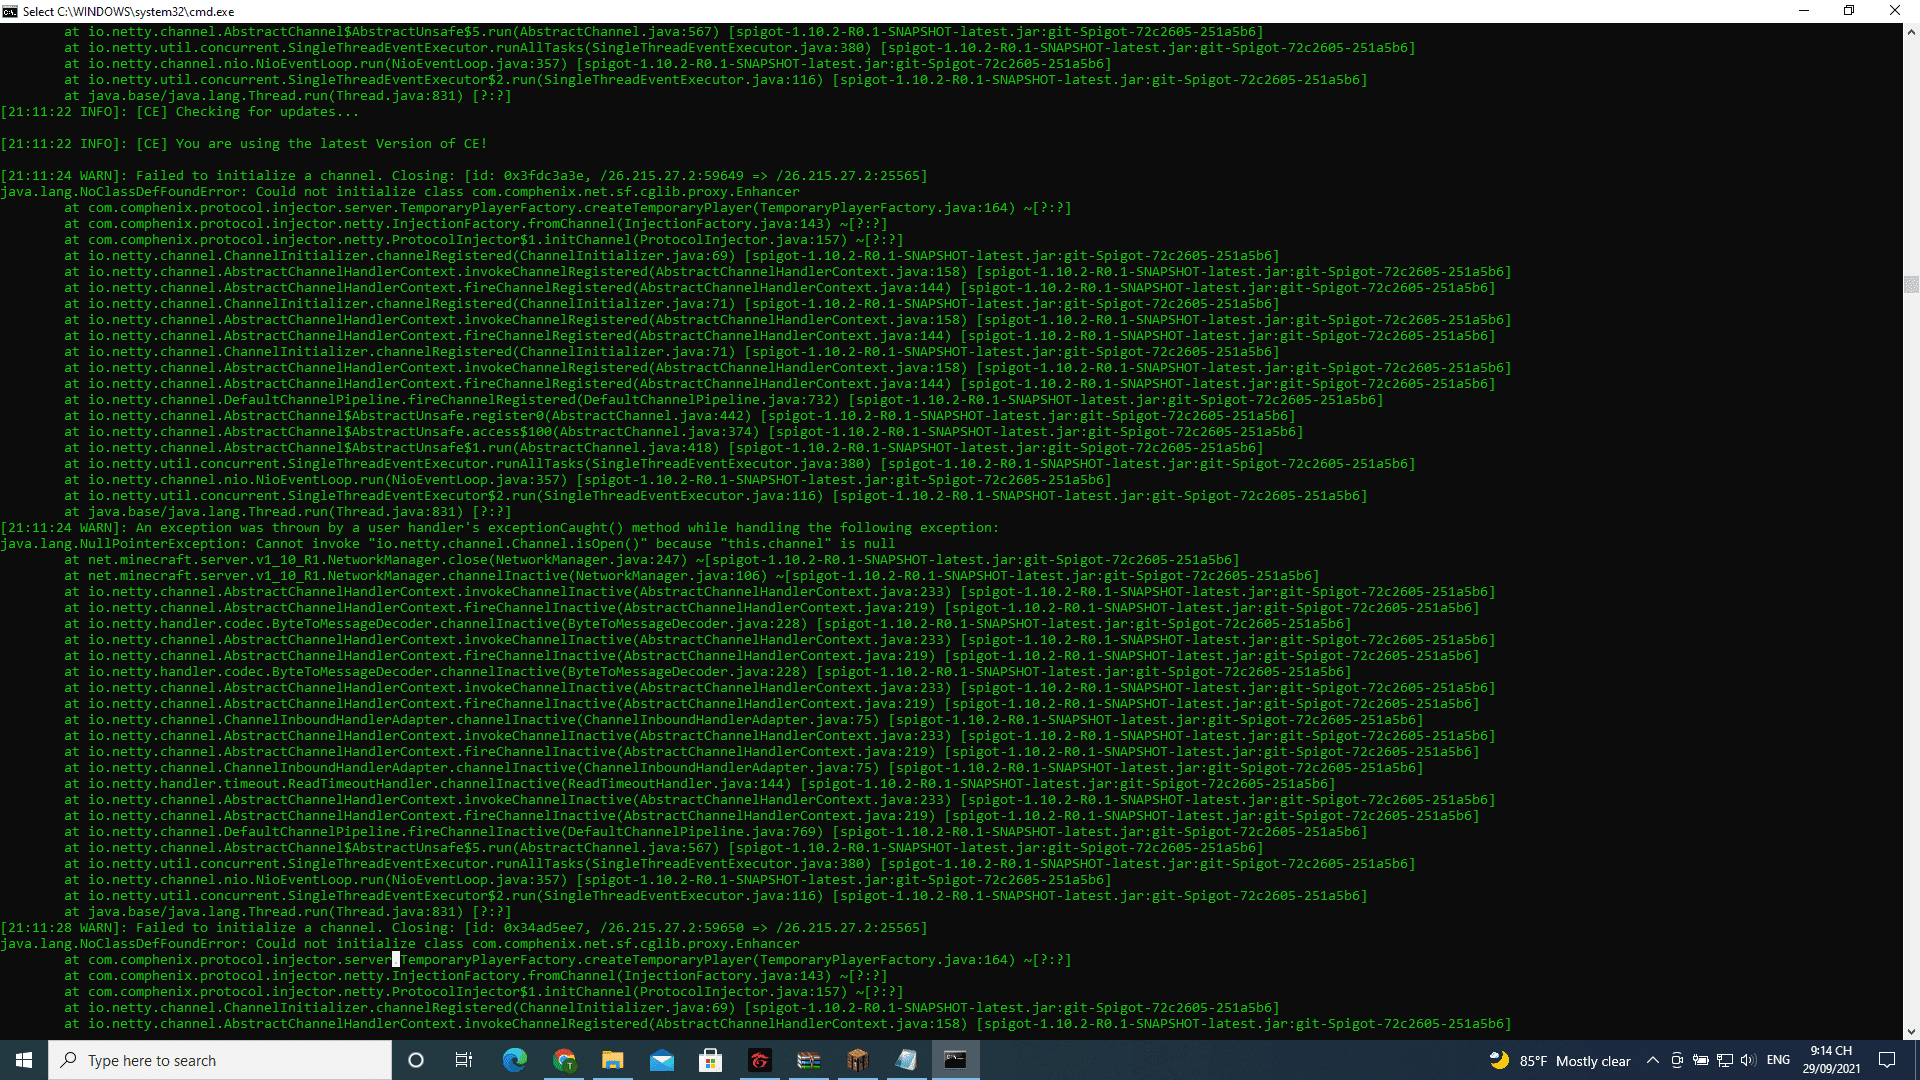Switch to the Garena app in the taskbar
1920x1080 pixels.
click(x=760, y=1060)
